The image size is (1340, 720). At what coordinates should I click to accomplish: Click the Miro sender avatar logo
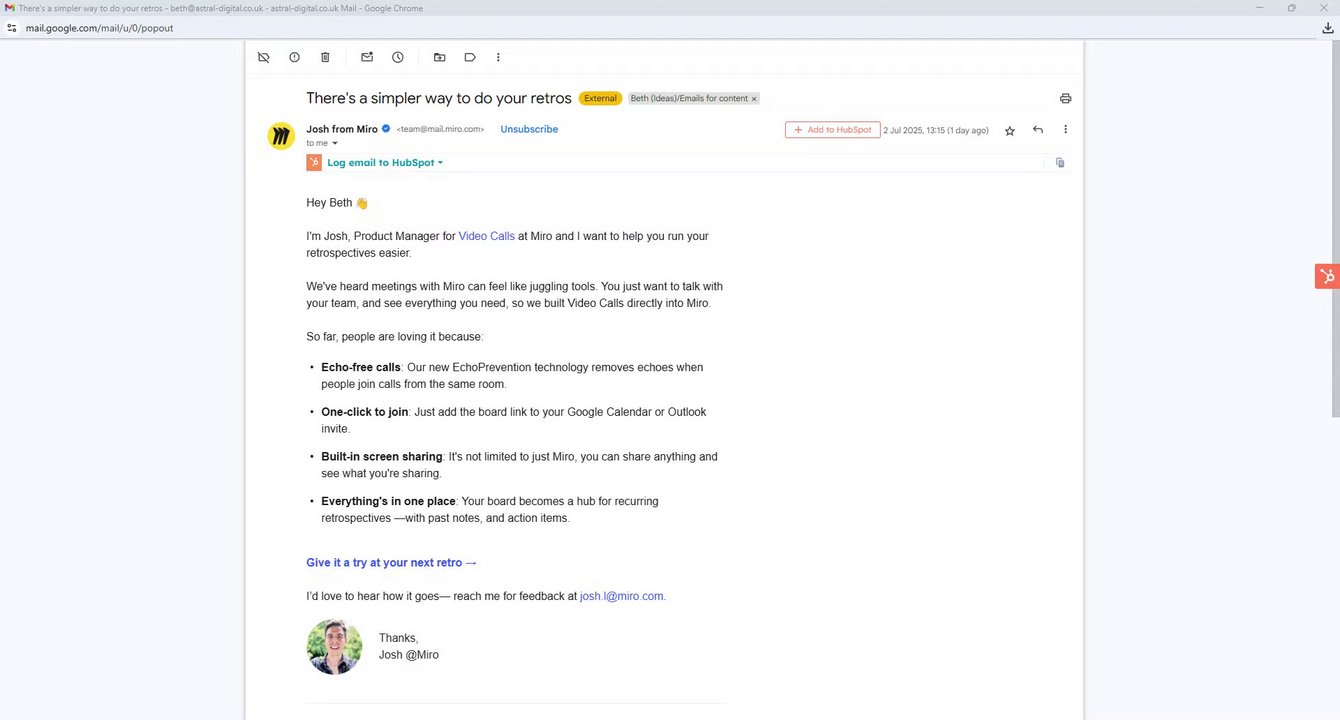coord(281,136)
